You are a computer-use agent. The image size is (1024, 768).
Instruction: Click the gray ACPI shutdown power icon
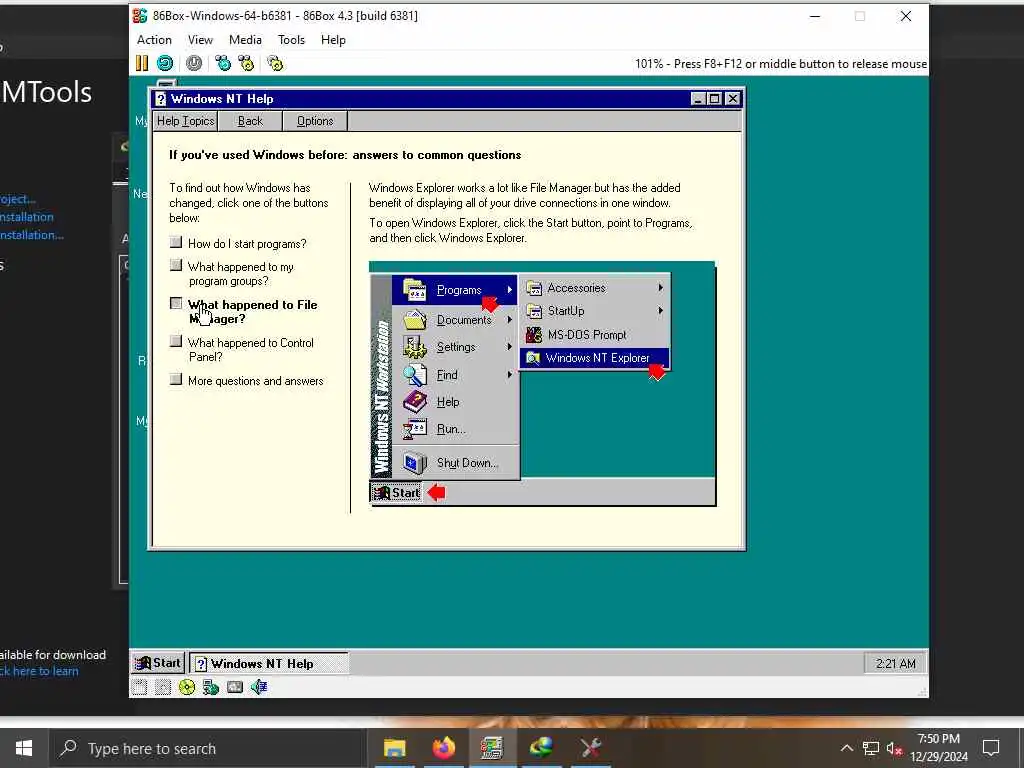(x=194, y=63)
